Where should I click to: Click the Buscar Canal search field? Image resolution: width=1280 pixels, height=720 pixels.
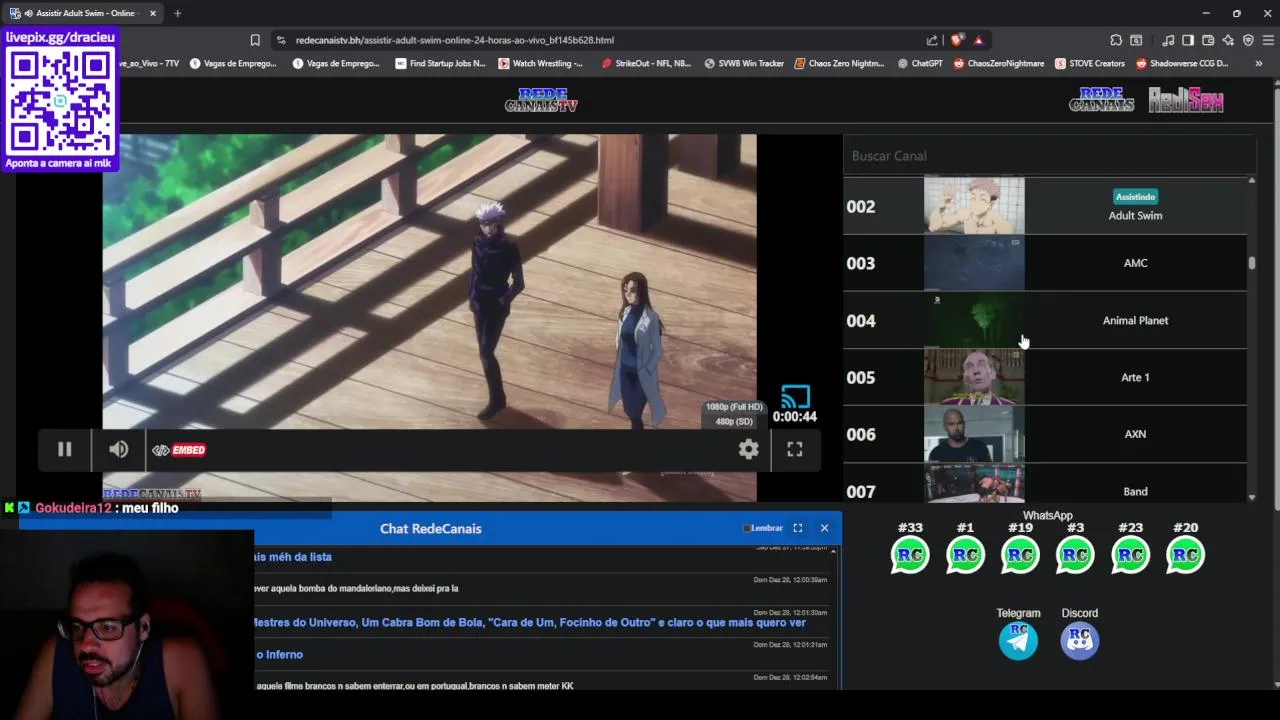pos(1049,156)
